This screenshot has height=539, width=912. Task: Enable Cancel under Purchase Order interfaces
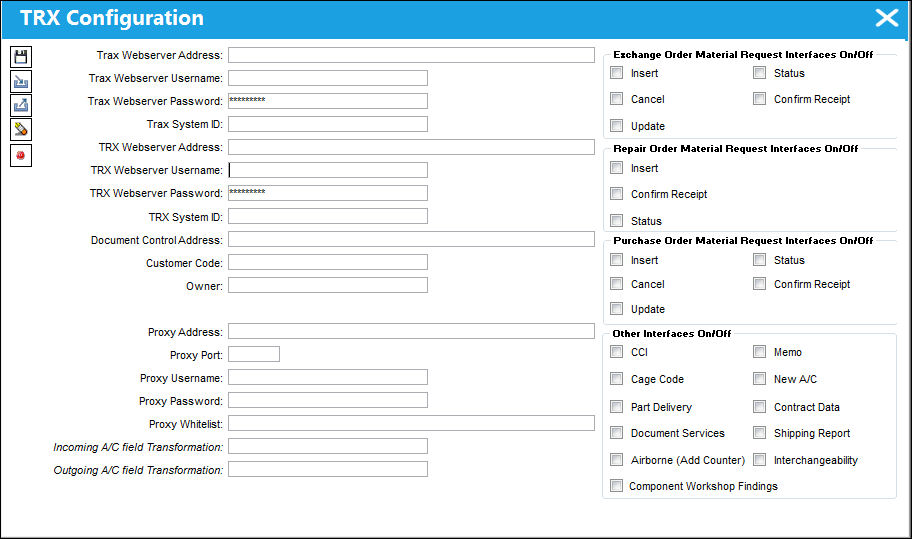point(617,284)
